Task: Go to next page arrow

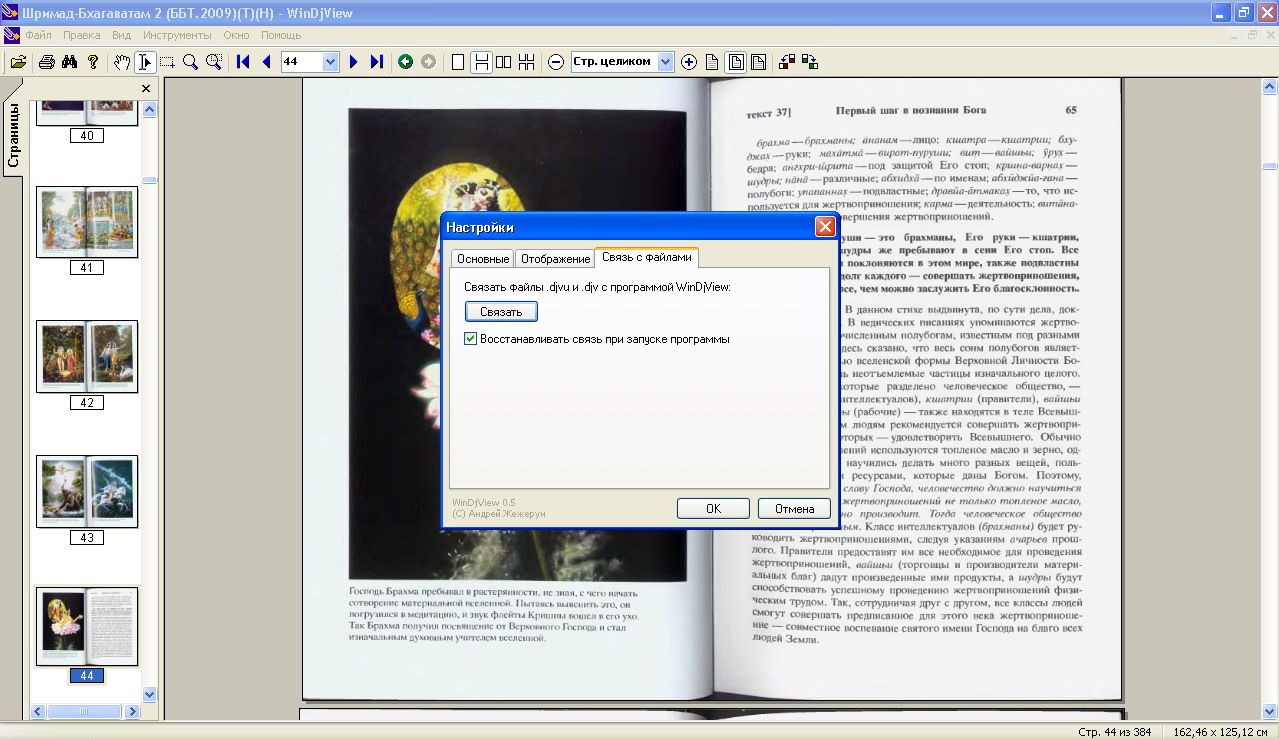Action: click(x=353, y=62)
